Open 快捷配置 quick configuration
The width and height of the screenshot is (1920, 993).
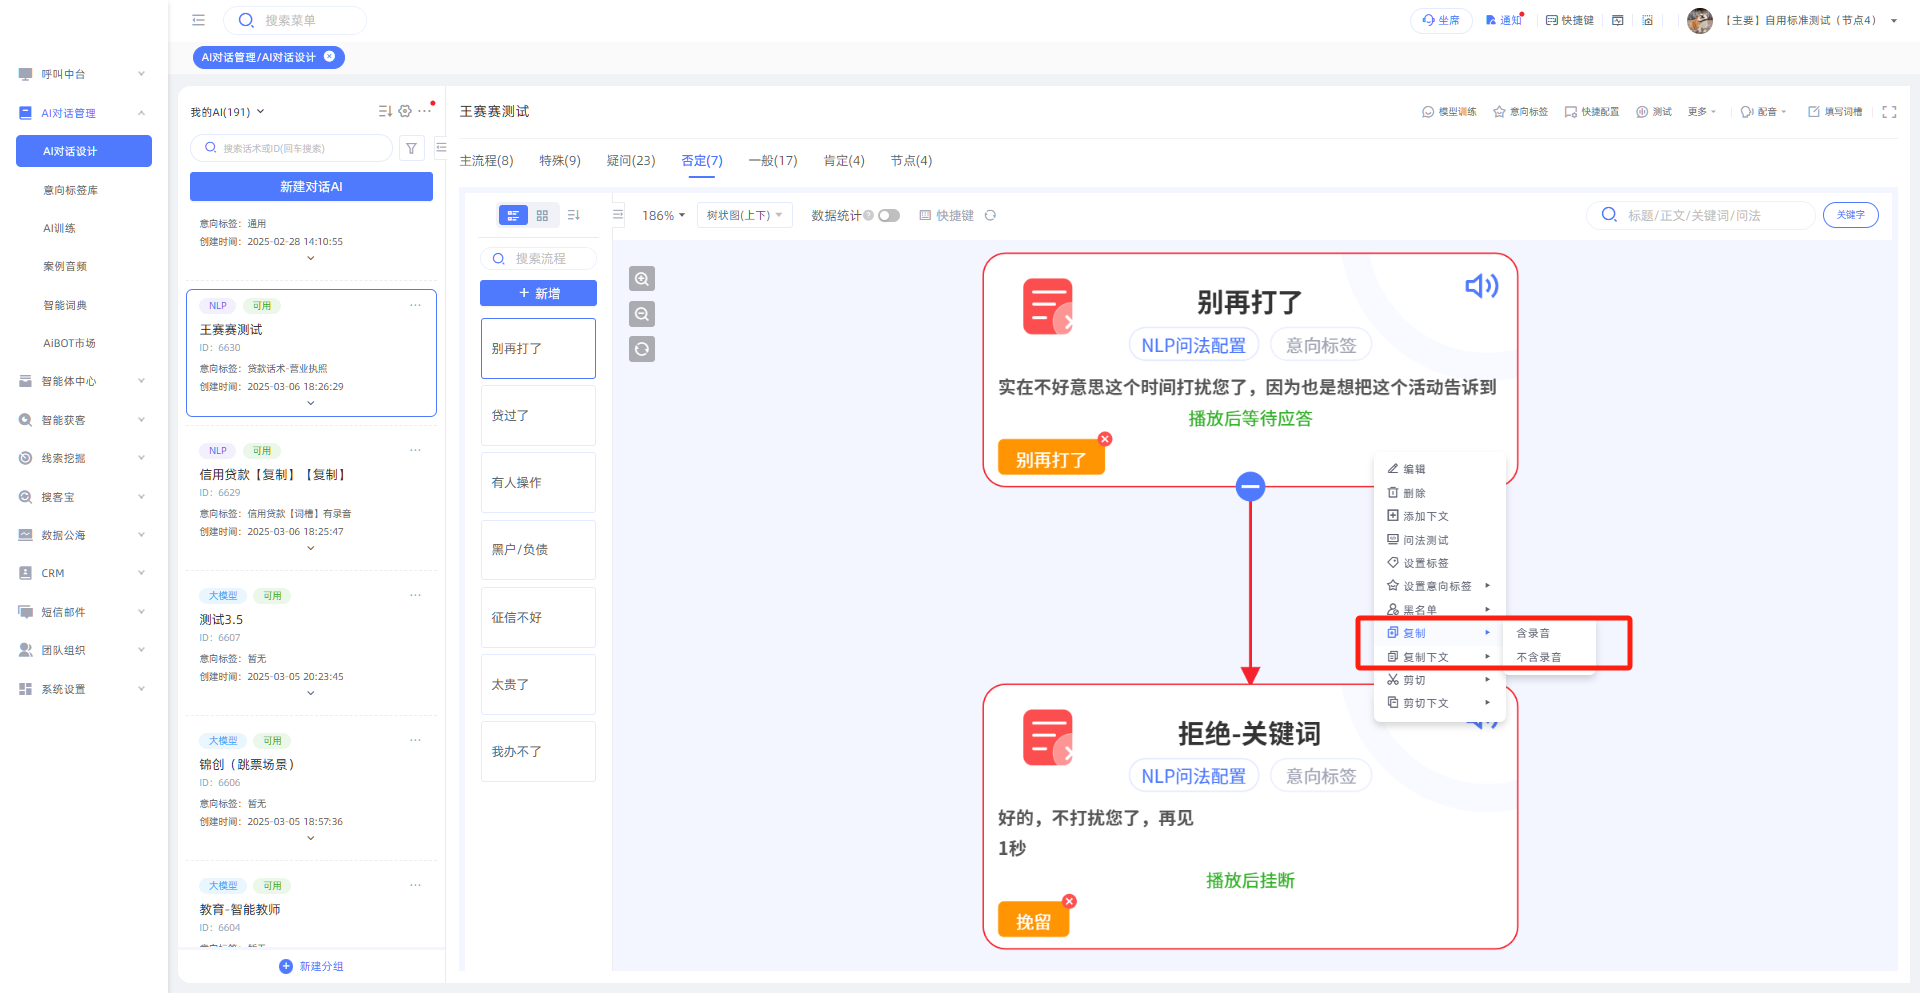1592,112
